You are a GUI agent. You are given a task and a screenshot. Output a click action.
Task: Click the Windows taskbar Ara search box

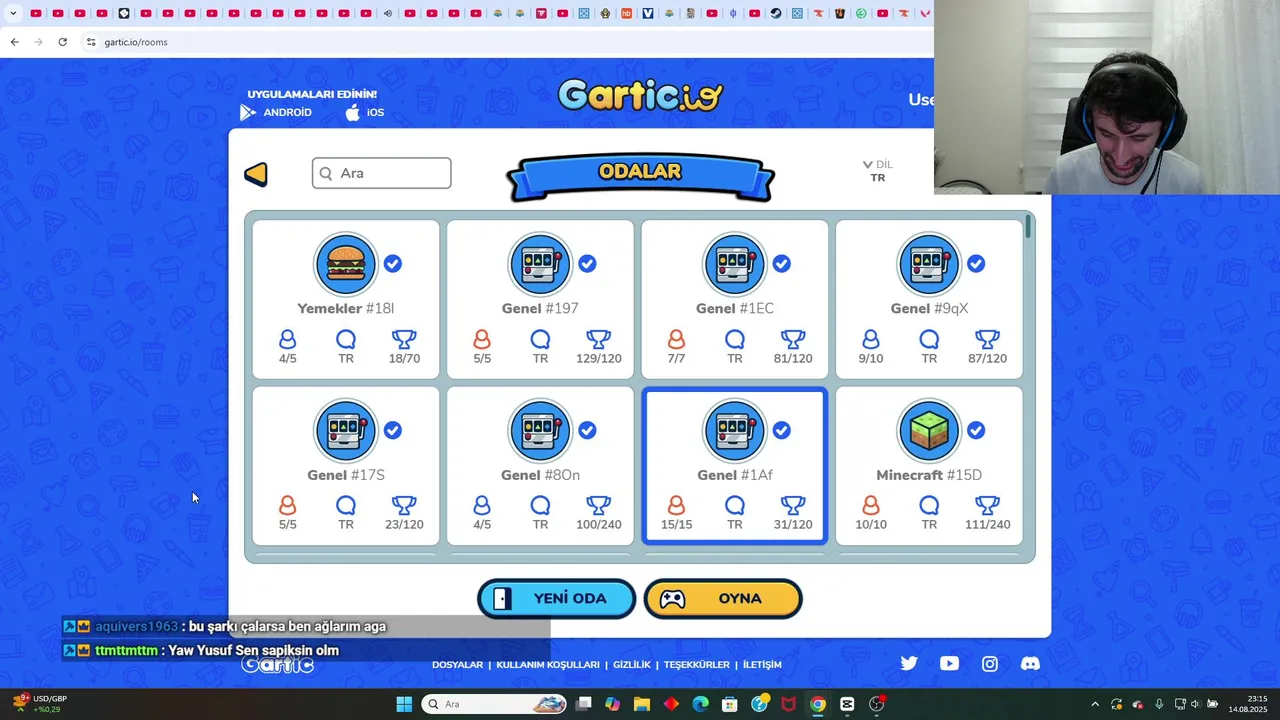[496, 704]
